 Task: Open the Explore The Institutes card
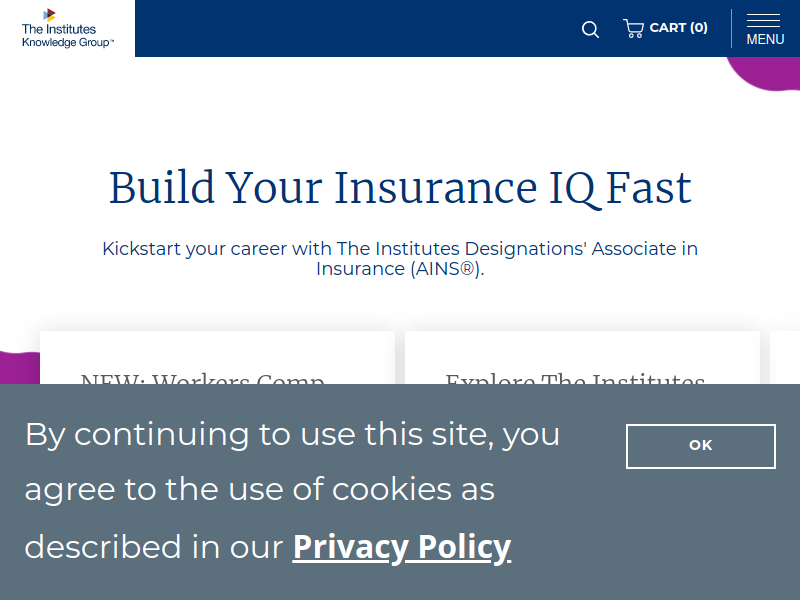pyautogui.click(x=582, y=357)
